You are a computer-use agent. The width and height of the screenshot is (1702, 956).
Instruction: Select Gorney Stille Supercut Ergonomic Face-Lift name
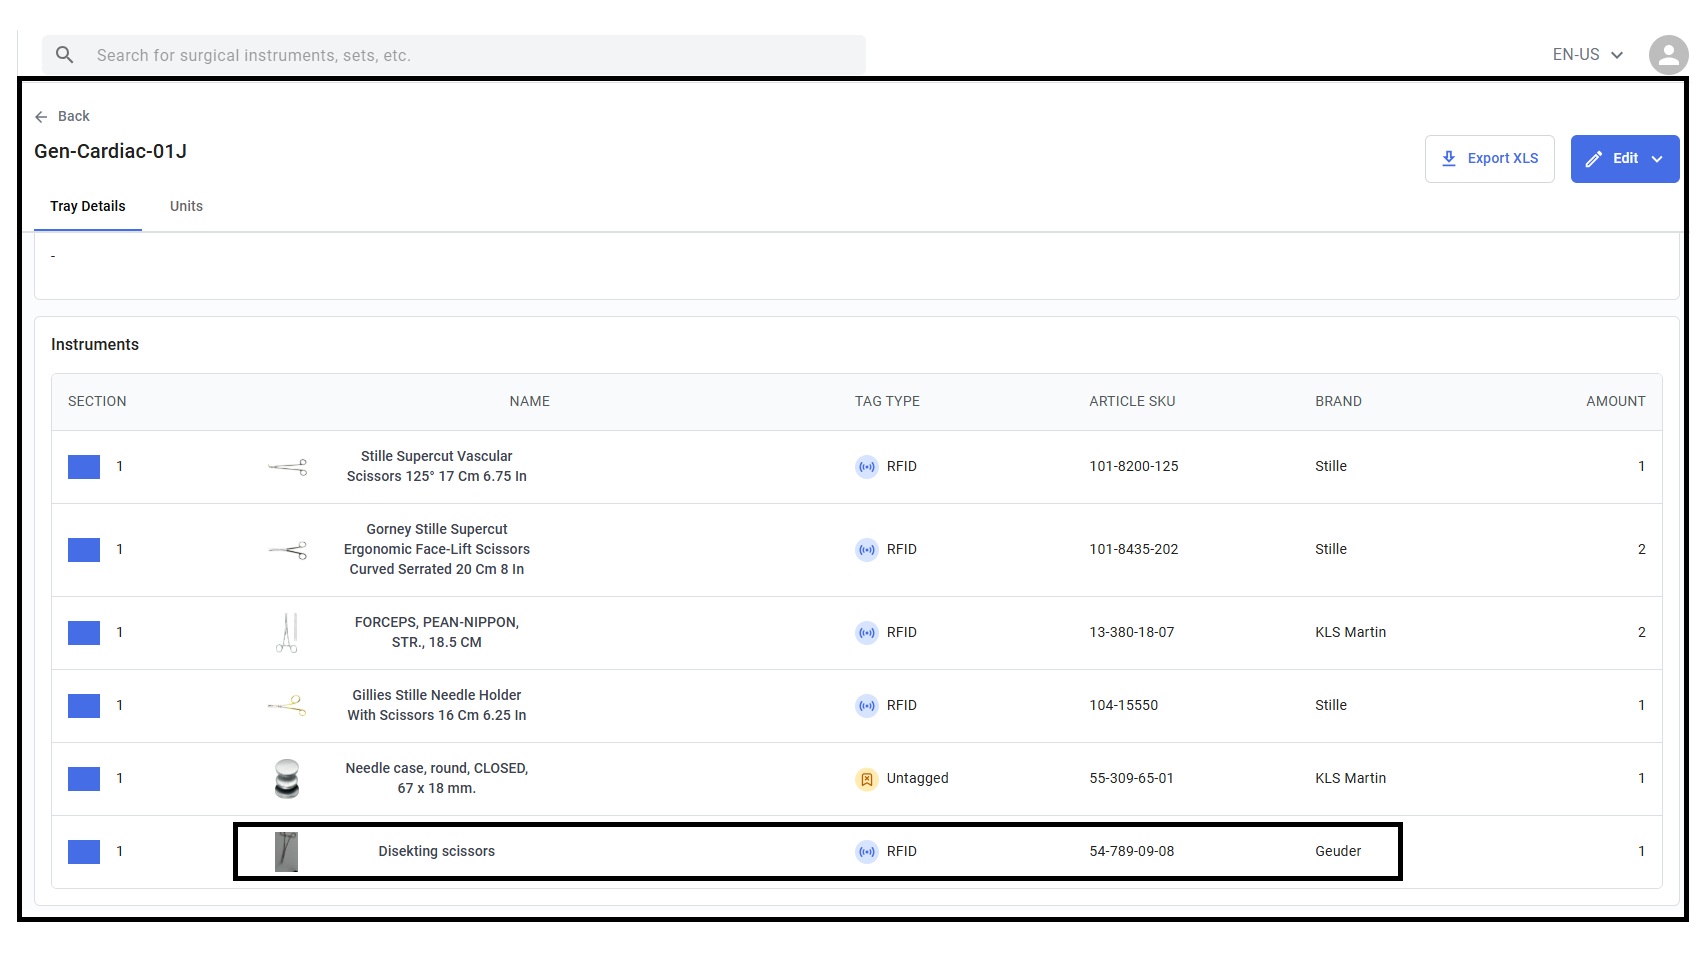coord(437,549)
